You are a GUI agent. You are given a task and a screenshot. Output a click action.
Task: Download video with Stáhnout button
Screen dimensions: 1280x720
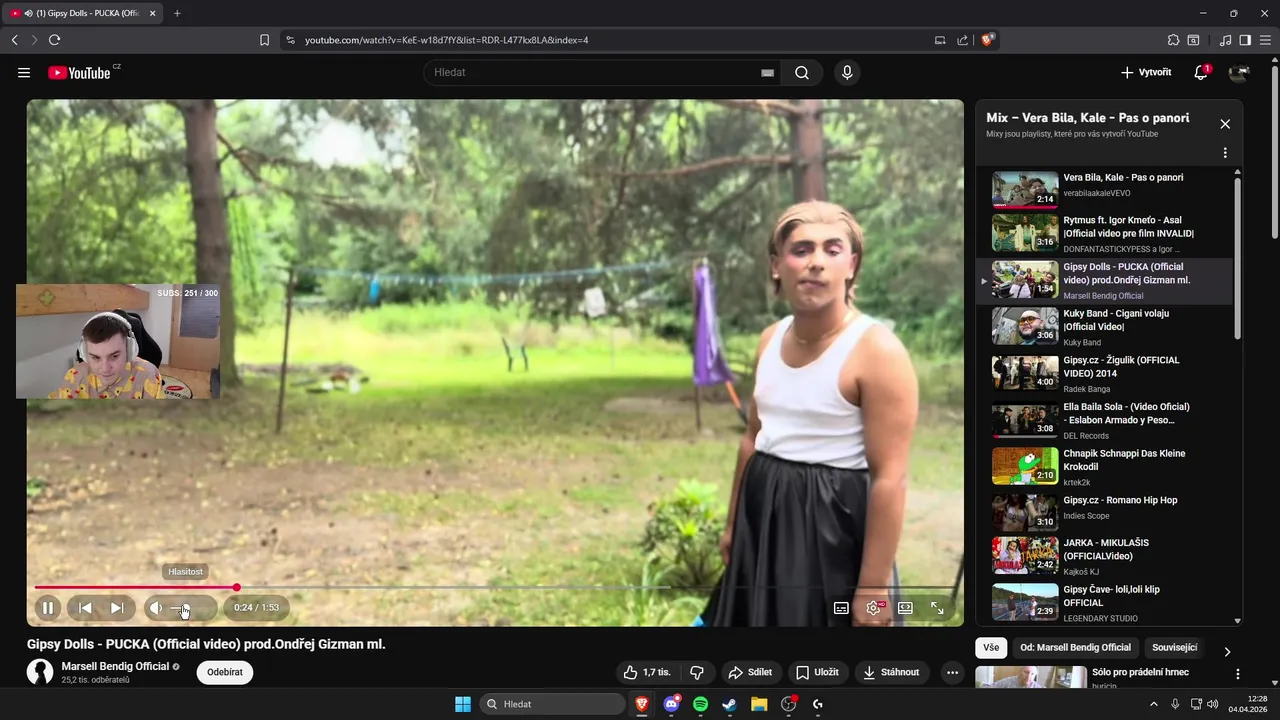(x=891, y=672)
